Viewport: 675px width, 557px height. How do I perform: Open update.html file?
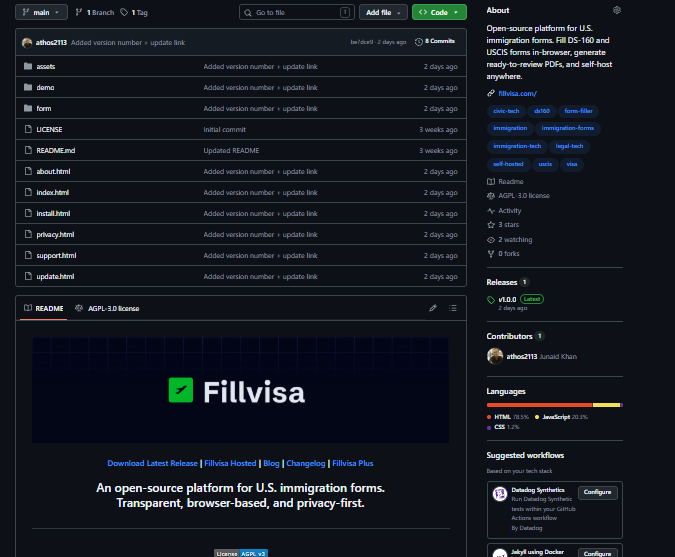(x=55, y=277)
